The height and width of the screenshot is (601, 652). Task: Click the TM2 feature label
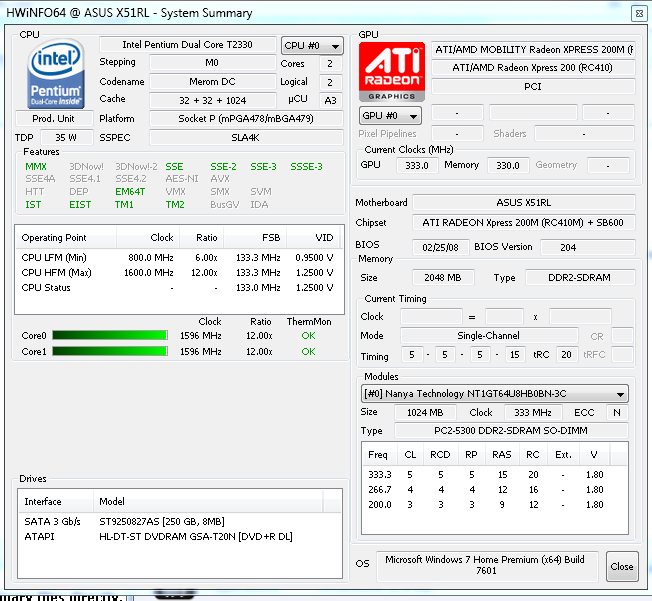pyautogui.click(x=175, y=204)
